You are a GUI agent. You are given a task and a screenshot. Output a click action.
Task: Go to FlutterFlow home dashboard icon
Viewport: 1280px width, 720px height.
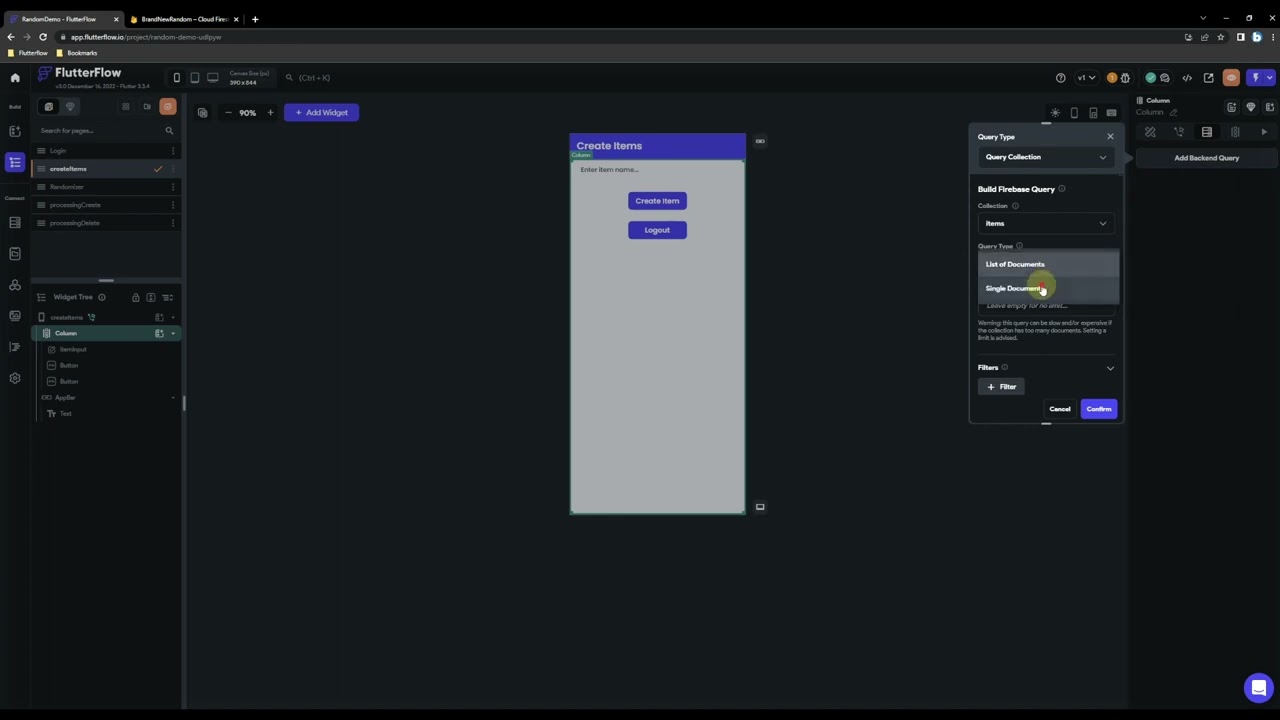15,77
